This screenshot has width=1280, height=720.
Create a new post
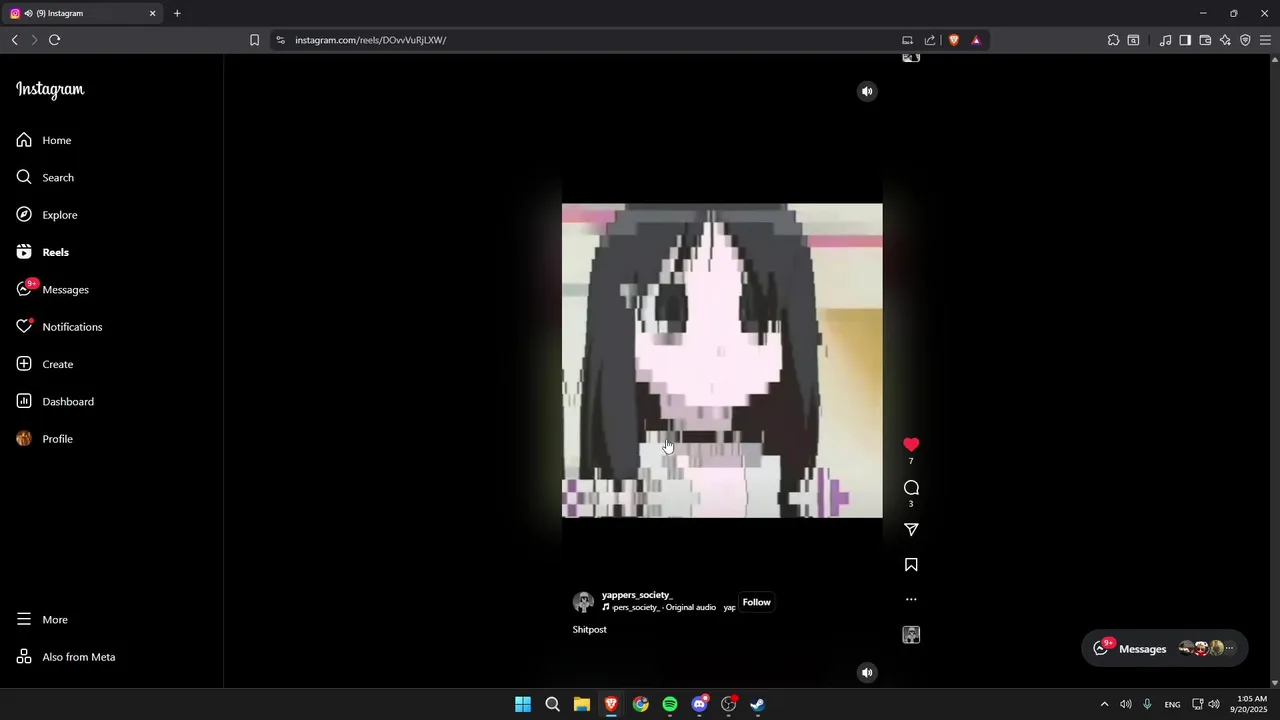coord(44,364)
